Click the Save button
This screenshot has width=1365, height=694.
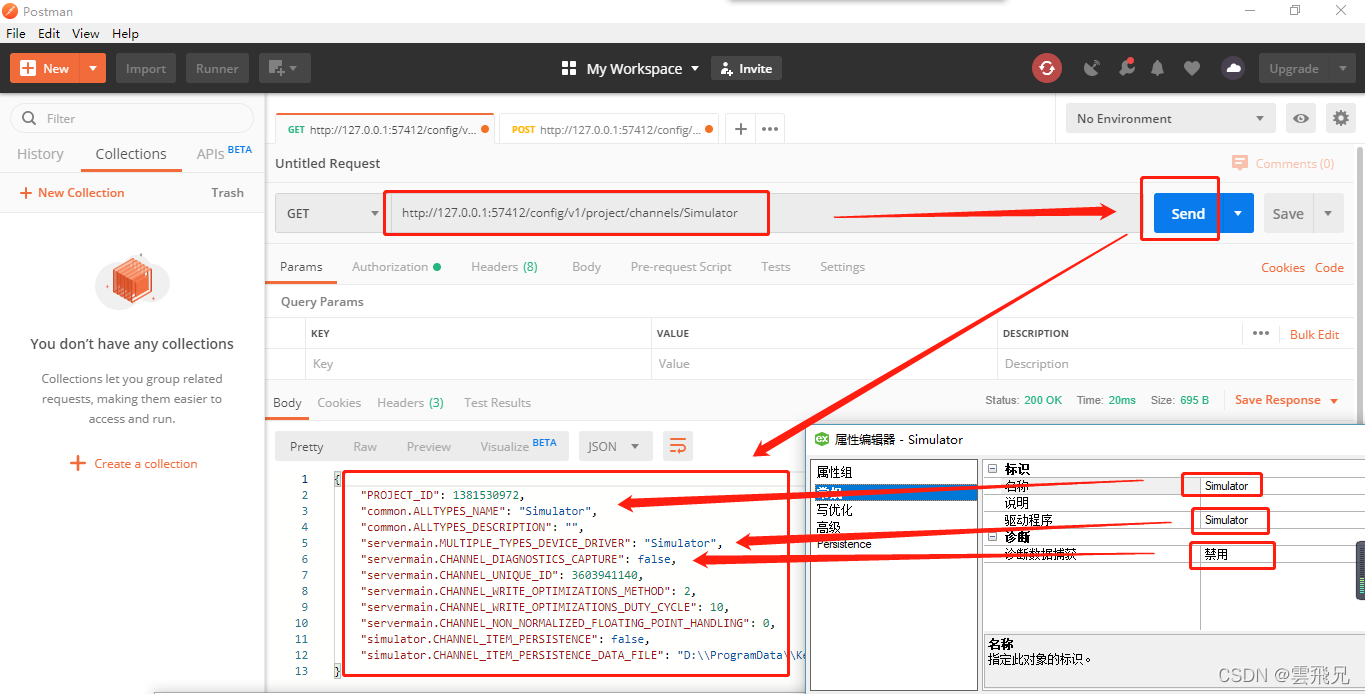click(x=1288, y=213)
